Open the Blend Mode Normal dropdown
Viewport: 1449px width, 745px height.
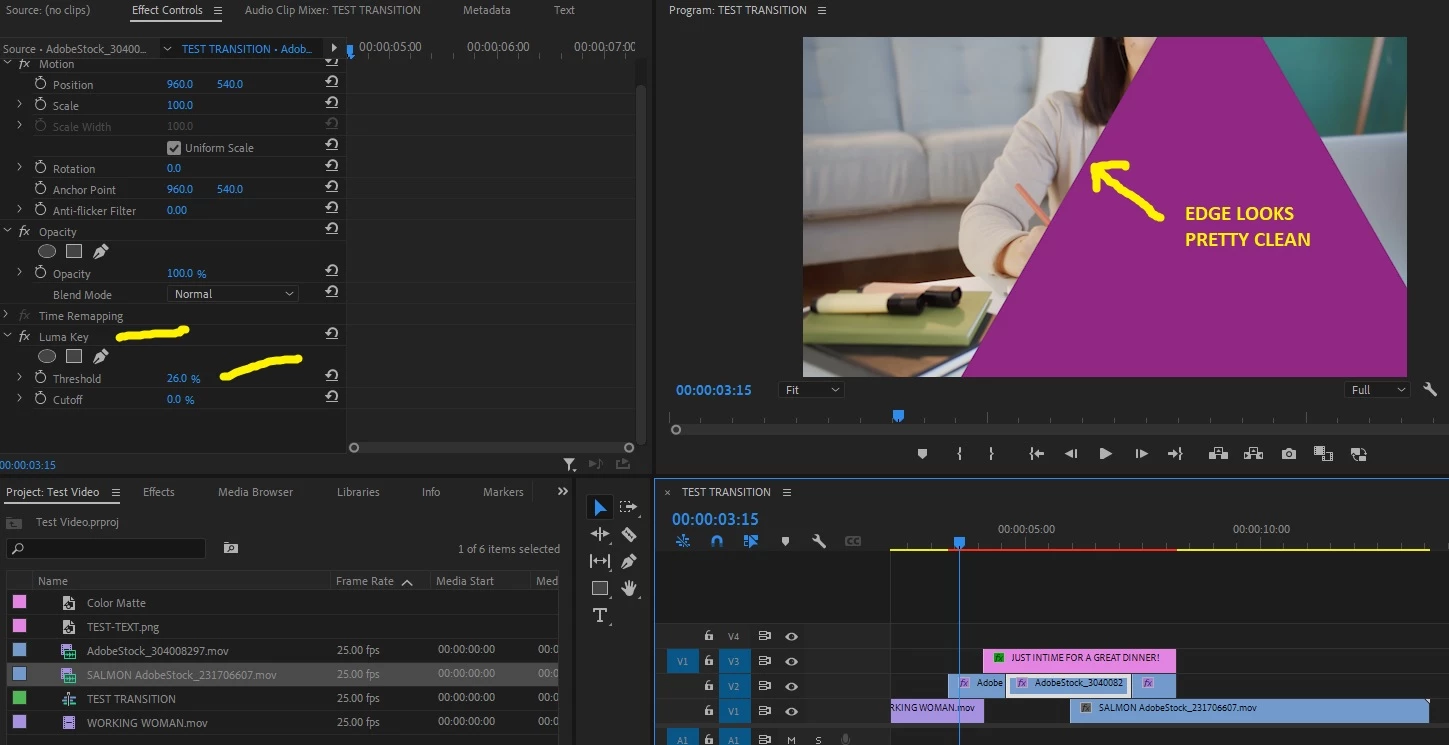point(233,294)
